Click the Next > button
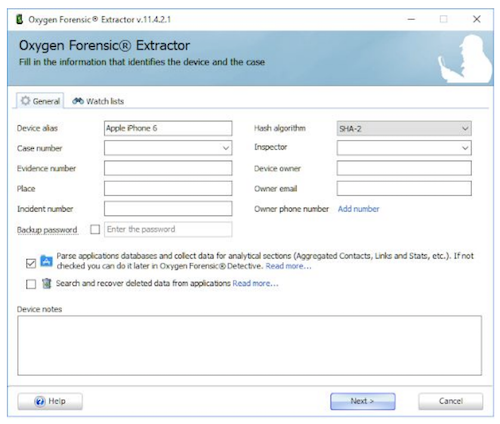The width and height of the screenshot is (500, 424). coord(363,401)
